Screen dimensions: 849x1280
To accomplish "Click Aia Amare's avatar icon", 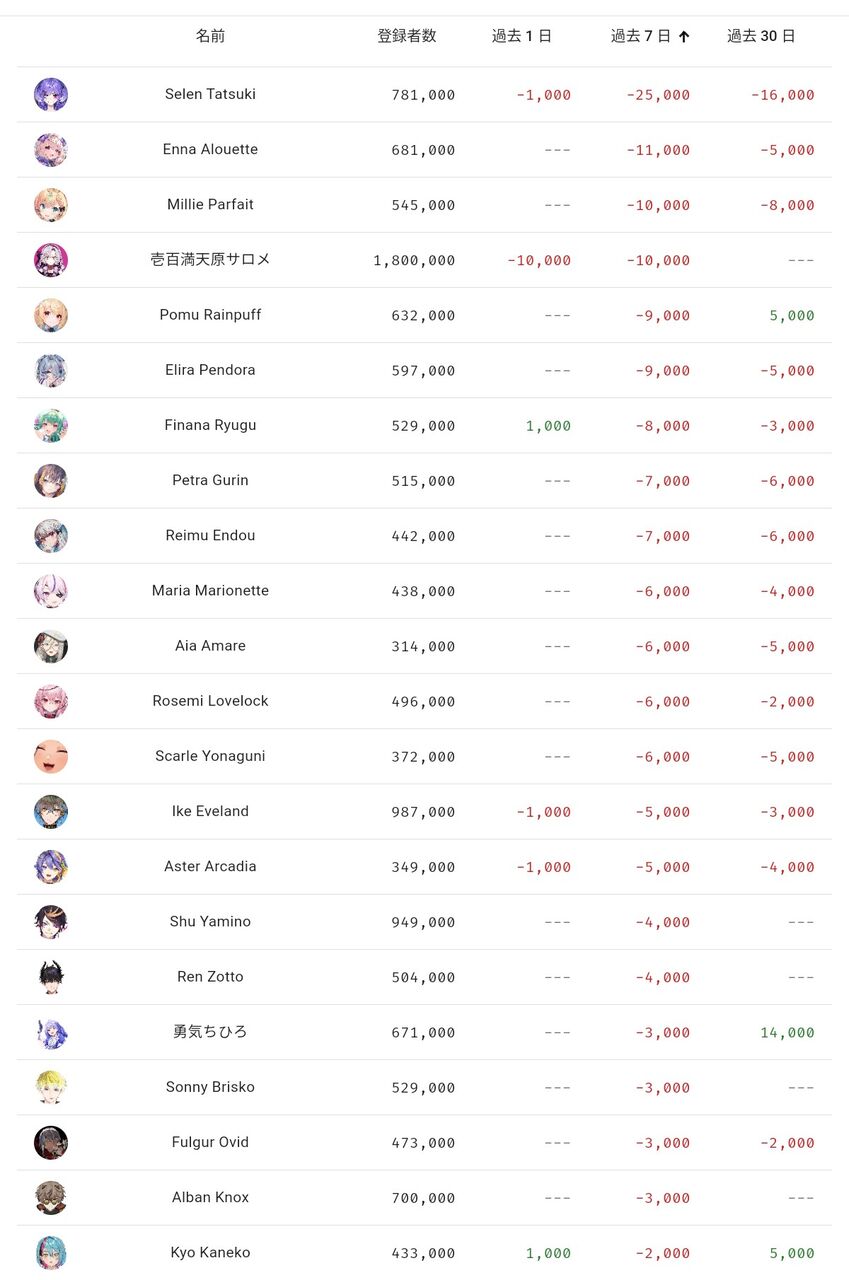I will click(x=51, y=646).
